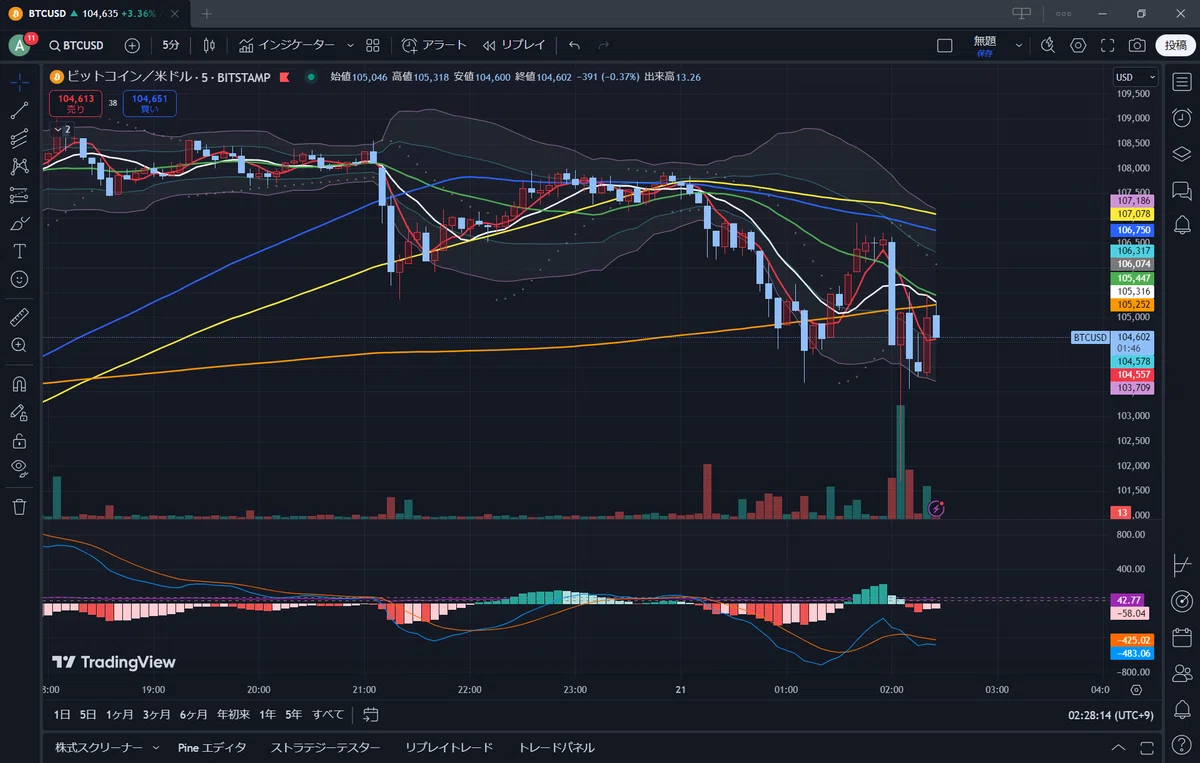Click the compare symbol plus icon
The height and width of the screenshot is (763, 1200).
[x=132, y=45]
